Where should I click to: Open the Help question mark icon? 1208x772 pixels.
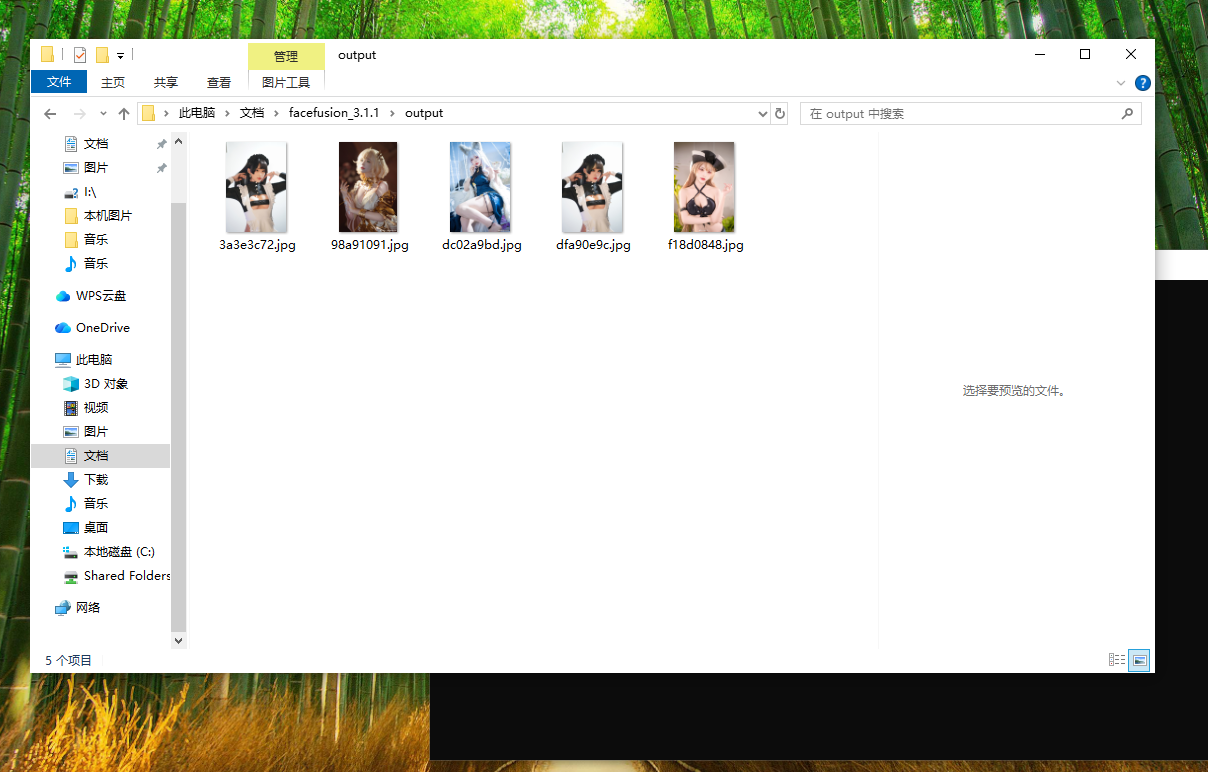(1142, 83)
